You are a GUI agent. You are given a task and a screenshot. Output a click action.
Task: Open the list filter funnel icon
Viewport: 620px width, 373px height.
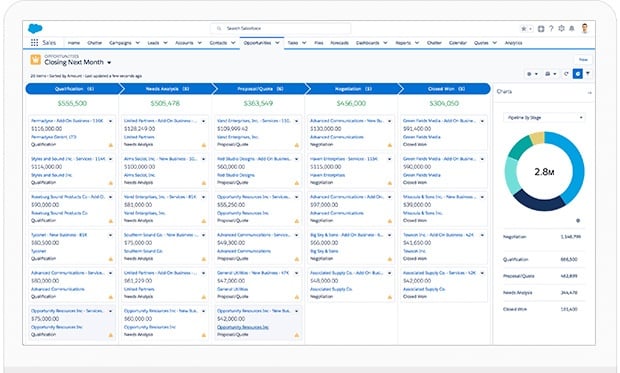tap(588, 74)
